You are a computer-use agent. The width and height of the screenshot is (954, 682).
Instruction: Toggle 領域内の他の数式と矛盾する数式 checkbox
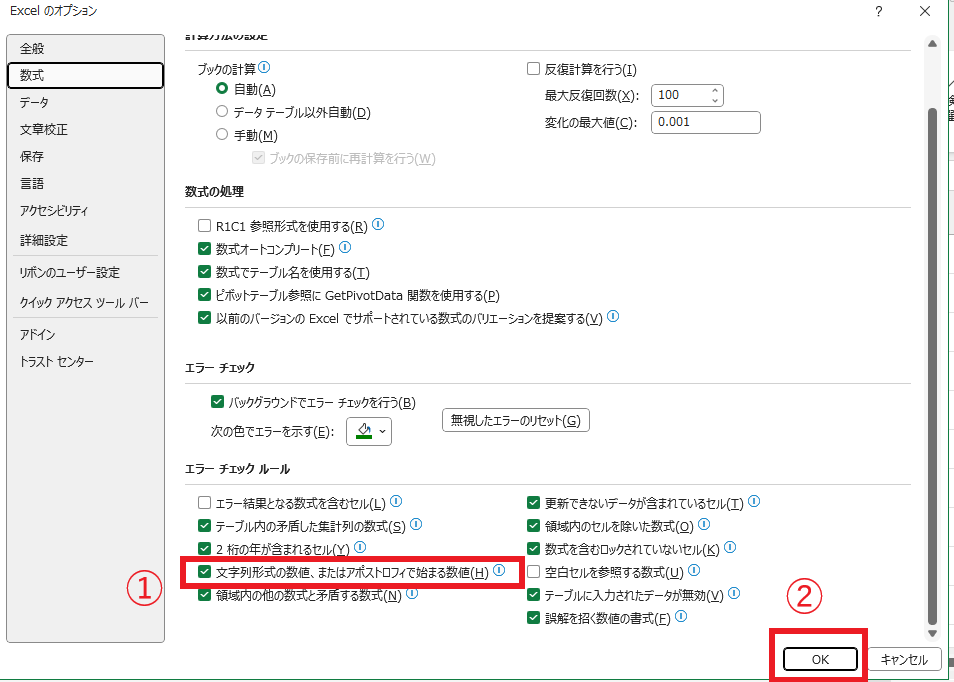point(204,594)
